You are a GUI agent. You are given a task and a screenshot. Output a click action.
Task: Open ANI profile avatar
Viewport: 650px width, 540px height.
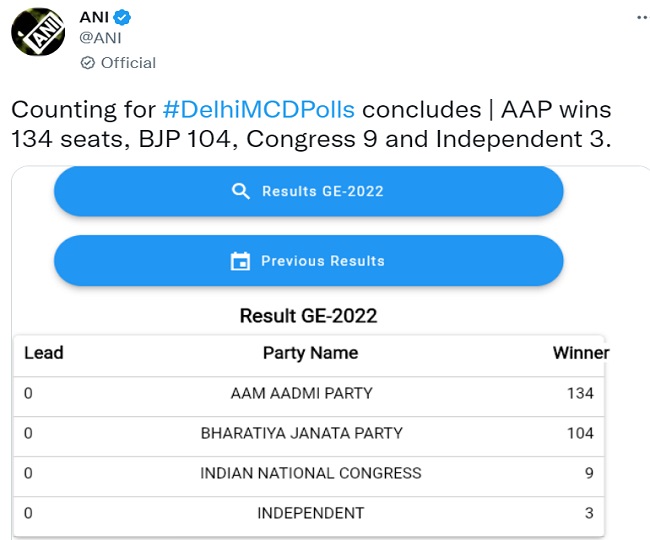(38, 32)
